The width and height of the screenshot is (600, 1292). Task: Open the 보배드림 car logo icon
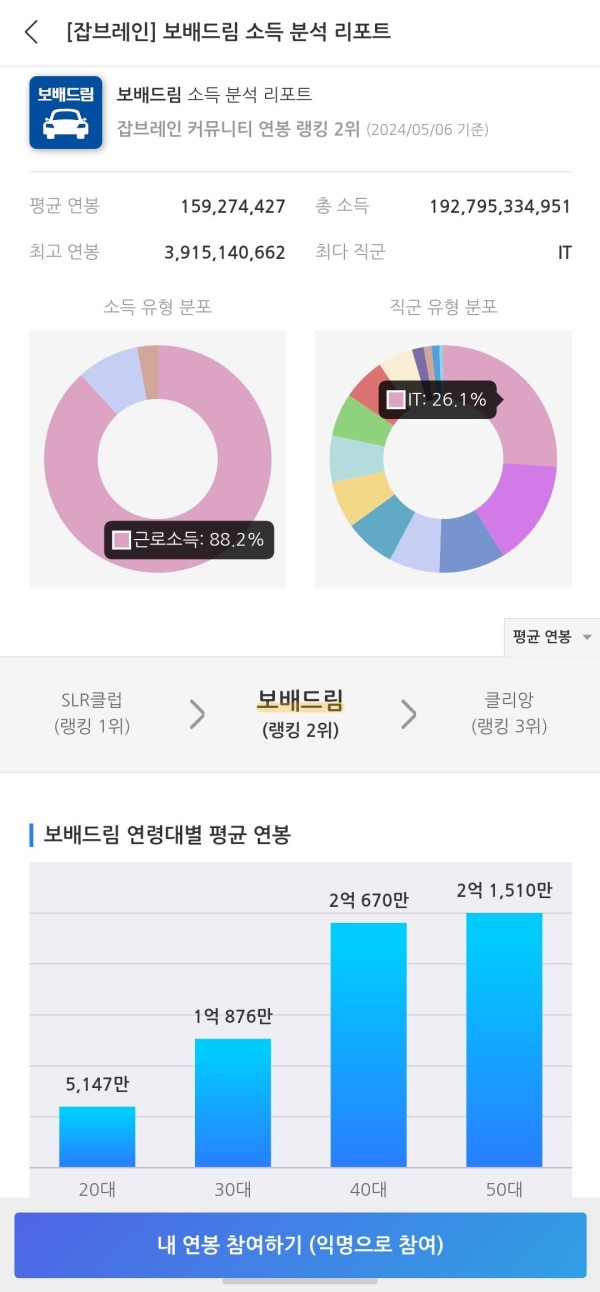click(x=66, y=112)
